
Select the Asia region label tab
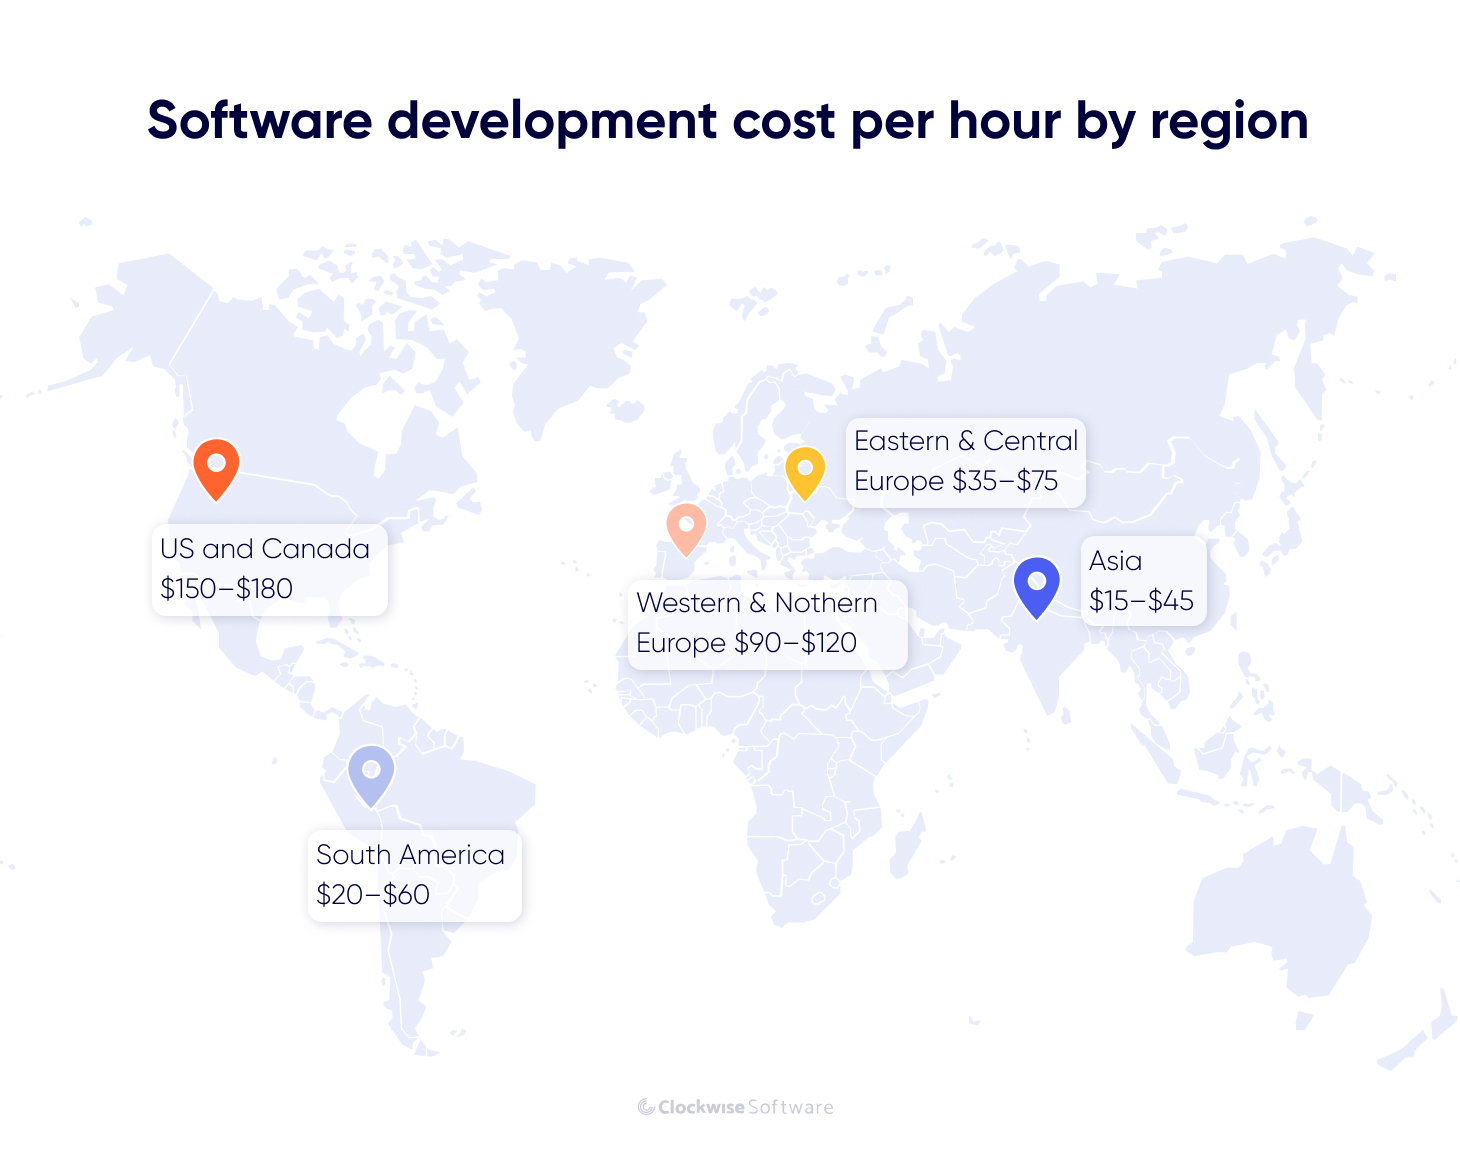(1115, 560)
